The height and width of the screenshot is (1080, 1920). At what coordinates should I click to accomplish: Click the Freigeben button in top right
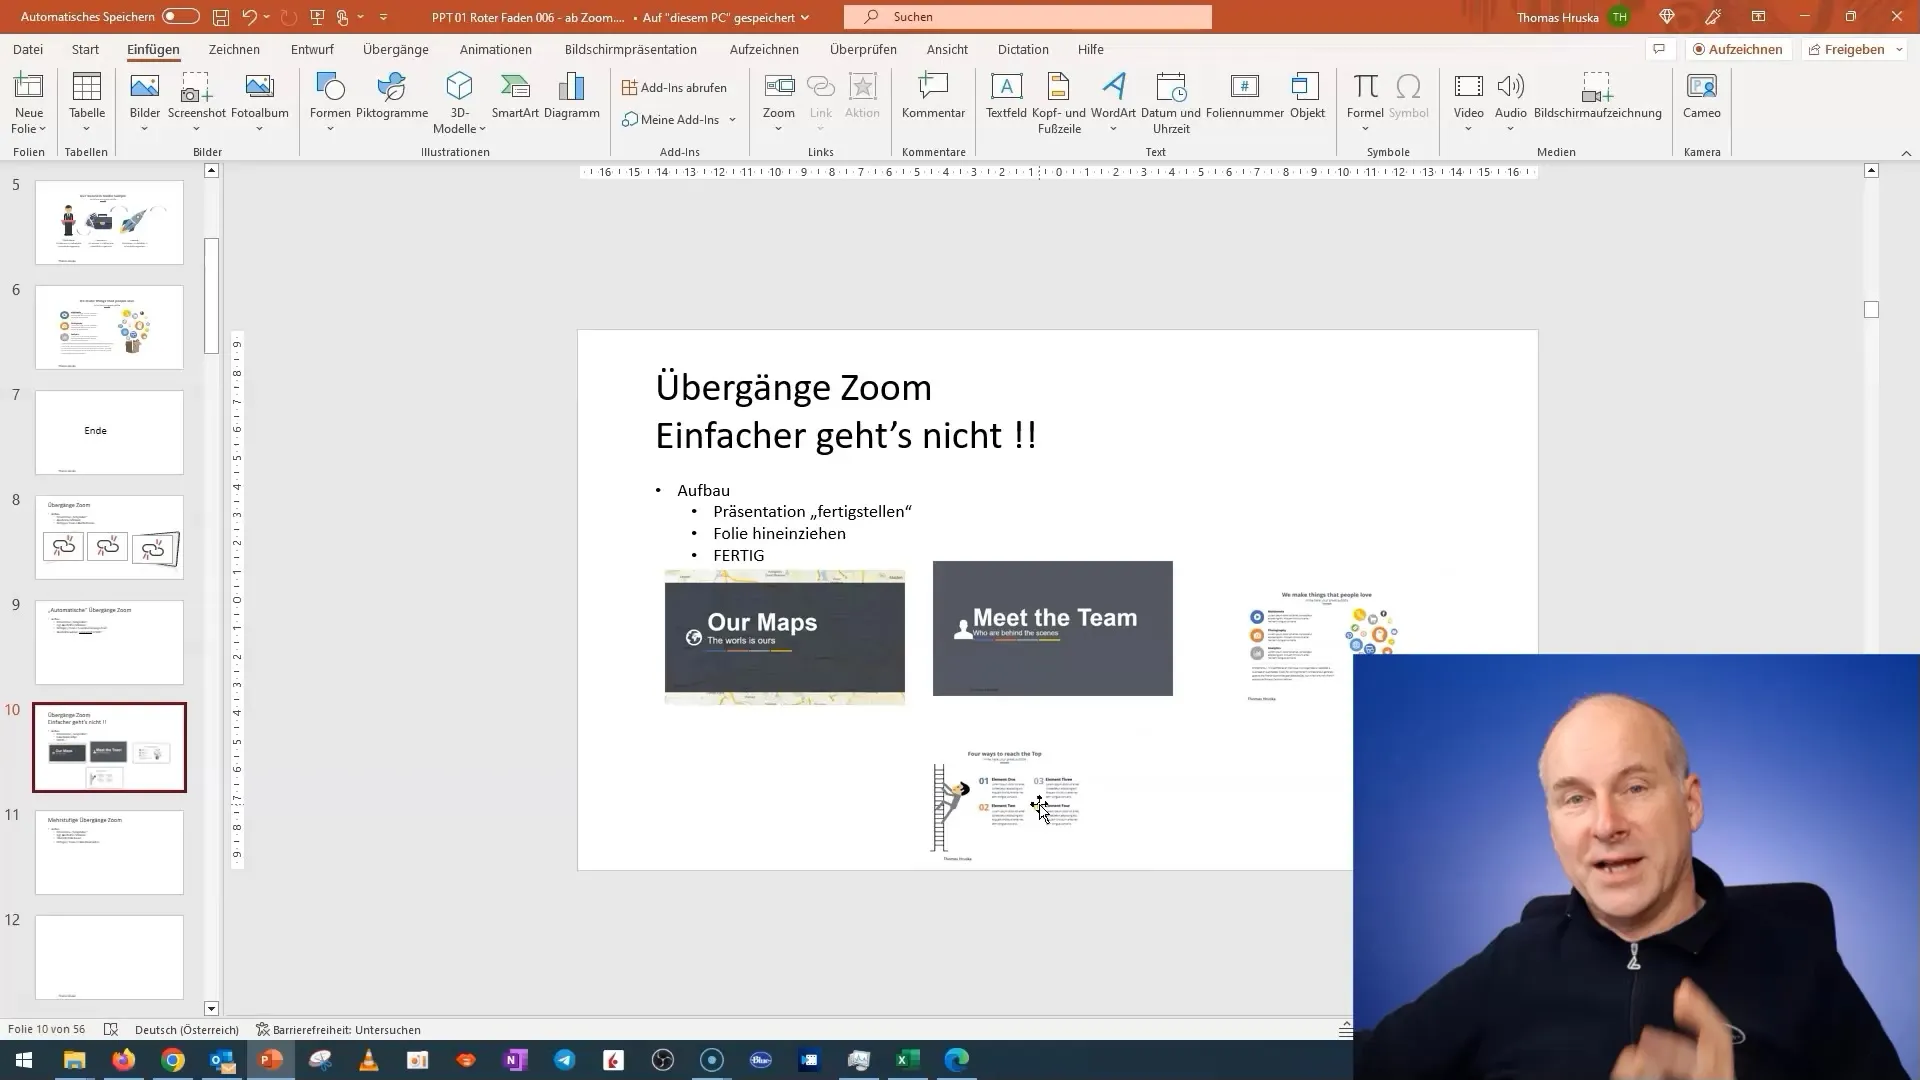coord(1853,49)
